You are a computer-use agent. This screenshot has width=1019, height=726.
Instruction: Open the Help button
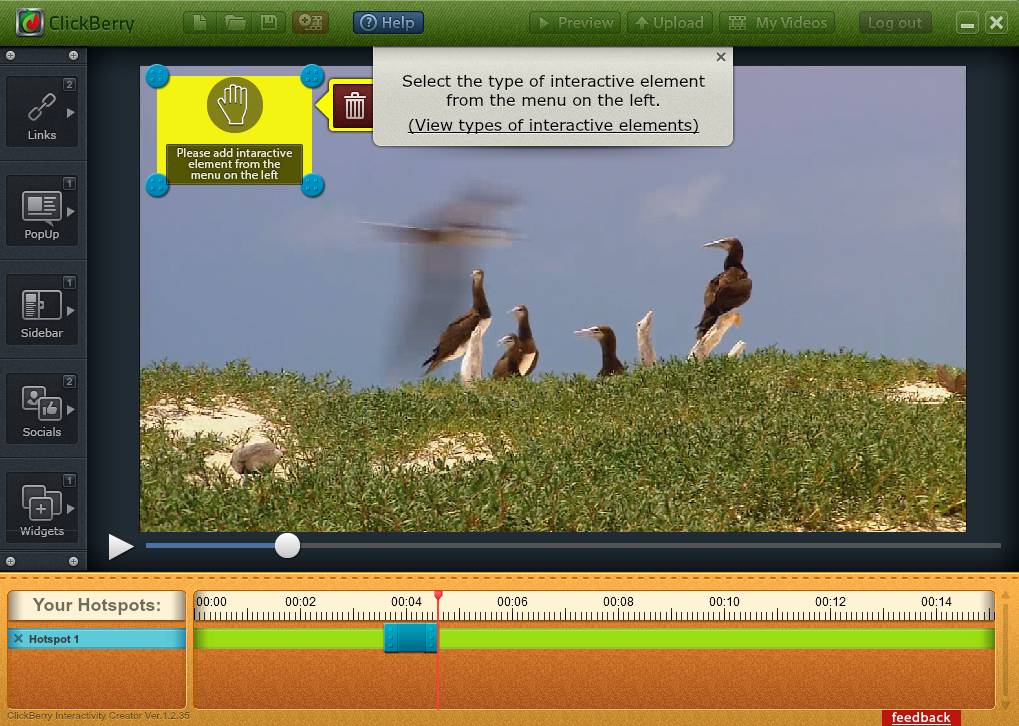tap(388, 22)
